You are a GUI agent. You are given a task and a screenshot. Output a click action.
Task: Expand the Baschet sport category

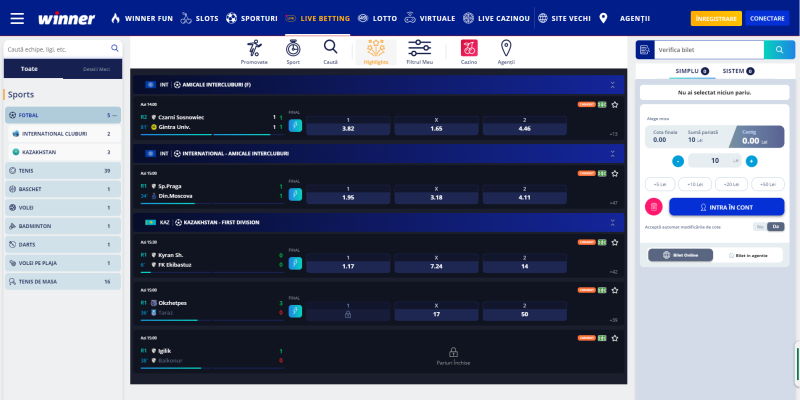[63, 189]
